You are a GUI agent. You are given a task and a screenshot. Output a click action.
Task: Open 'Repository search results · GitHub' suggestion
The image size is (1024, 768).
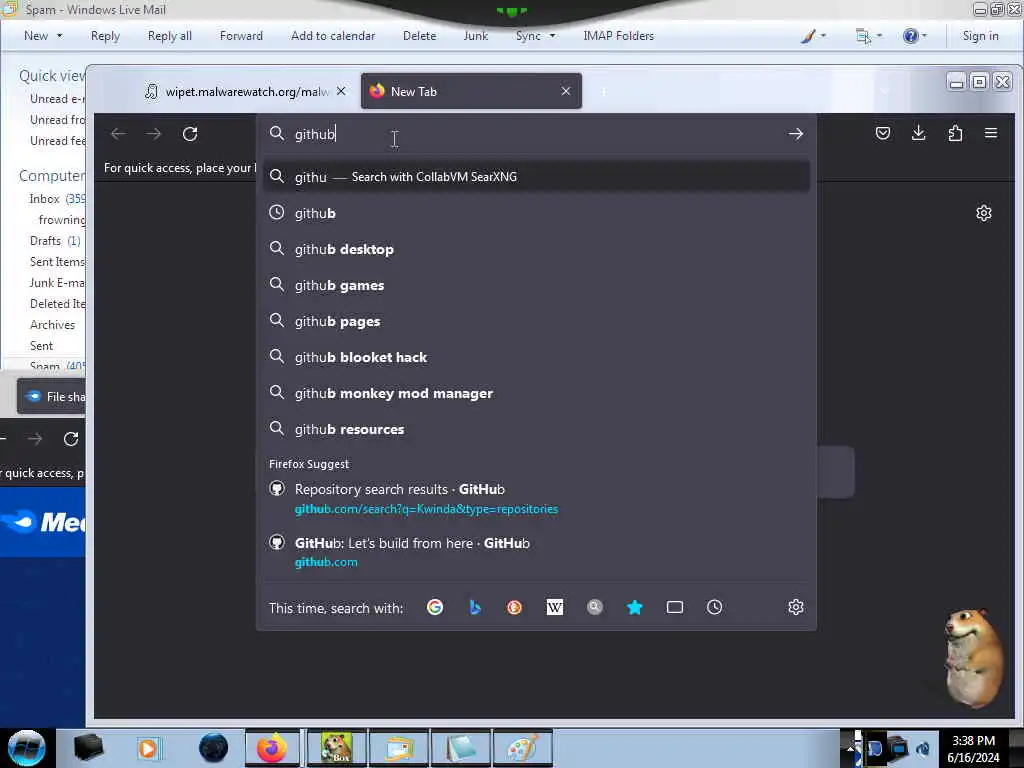(x=536, y=499)
